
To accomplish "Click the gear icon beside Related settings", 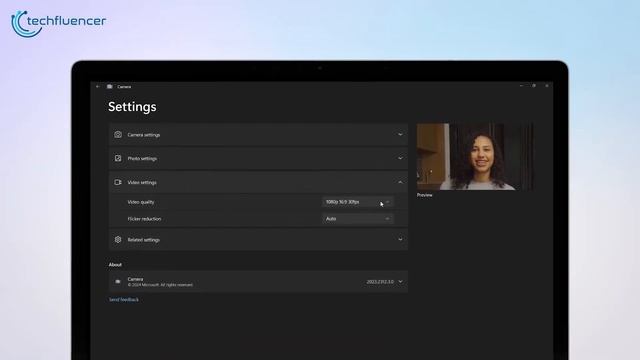I will coord(118,240).
